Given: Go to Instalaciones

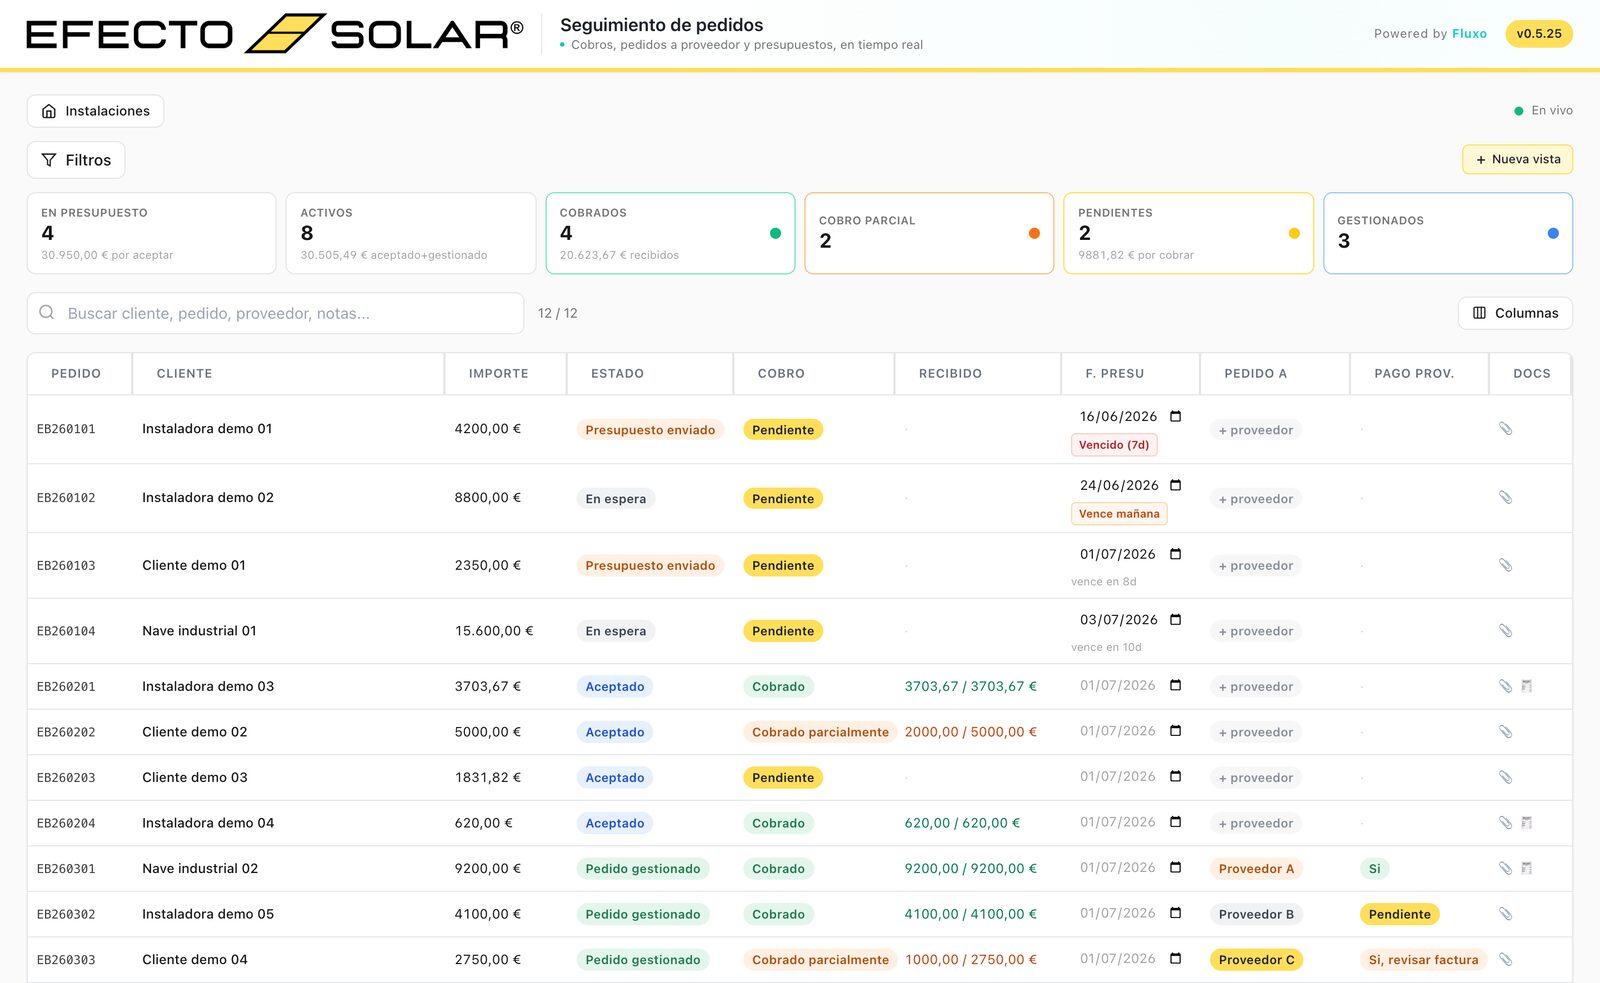Looking at the screenshot, I should 95,111.
